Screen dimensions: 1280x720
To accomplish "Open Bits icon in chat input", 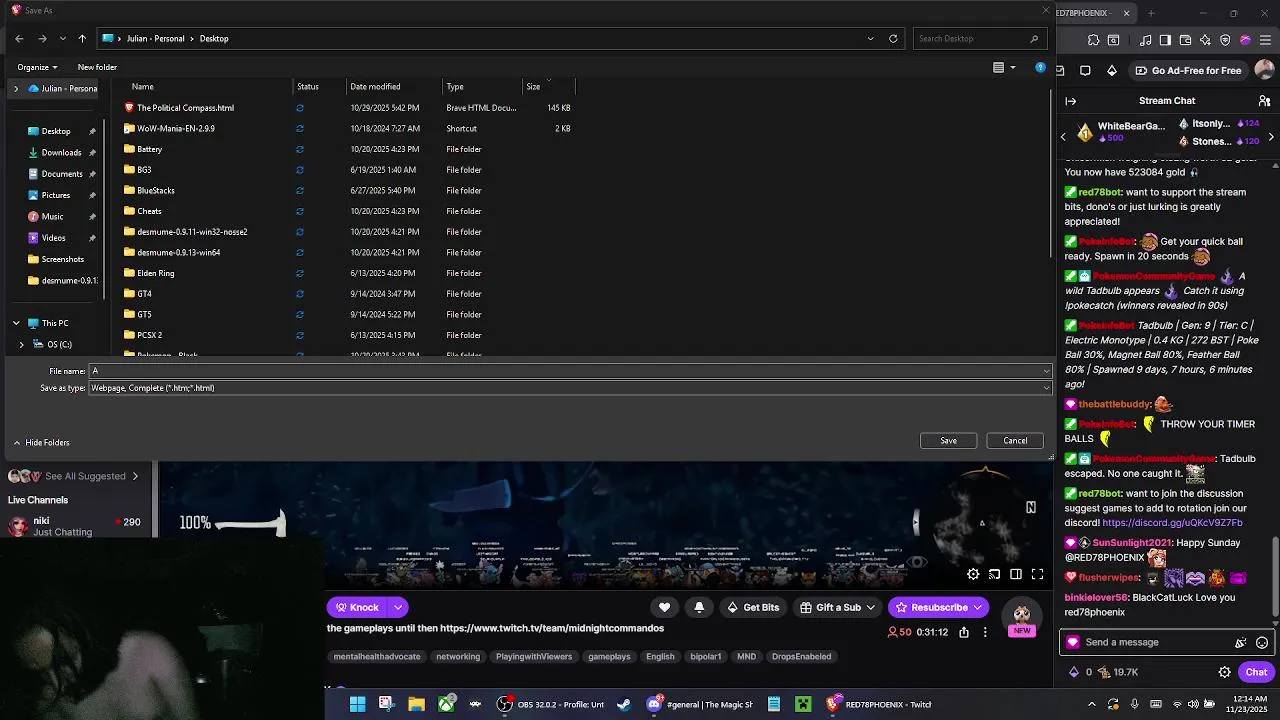I will coord(1241,643).
